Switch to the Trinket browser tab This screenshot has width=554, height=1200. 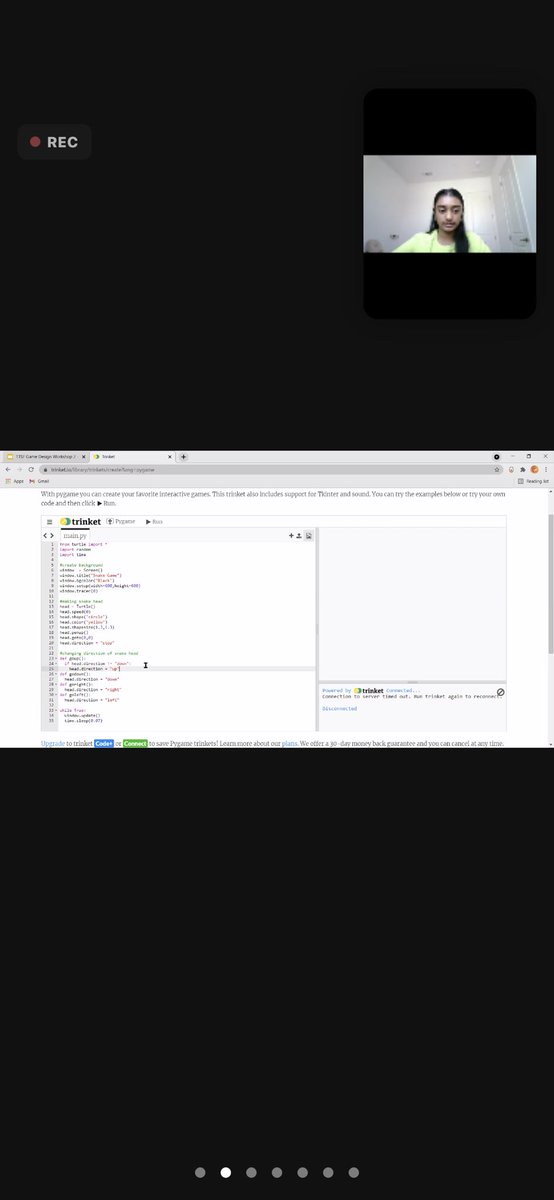[130, 456]
